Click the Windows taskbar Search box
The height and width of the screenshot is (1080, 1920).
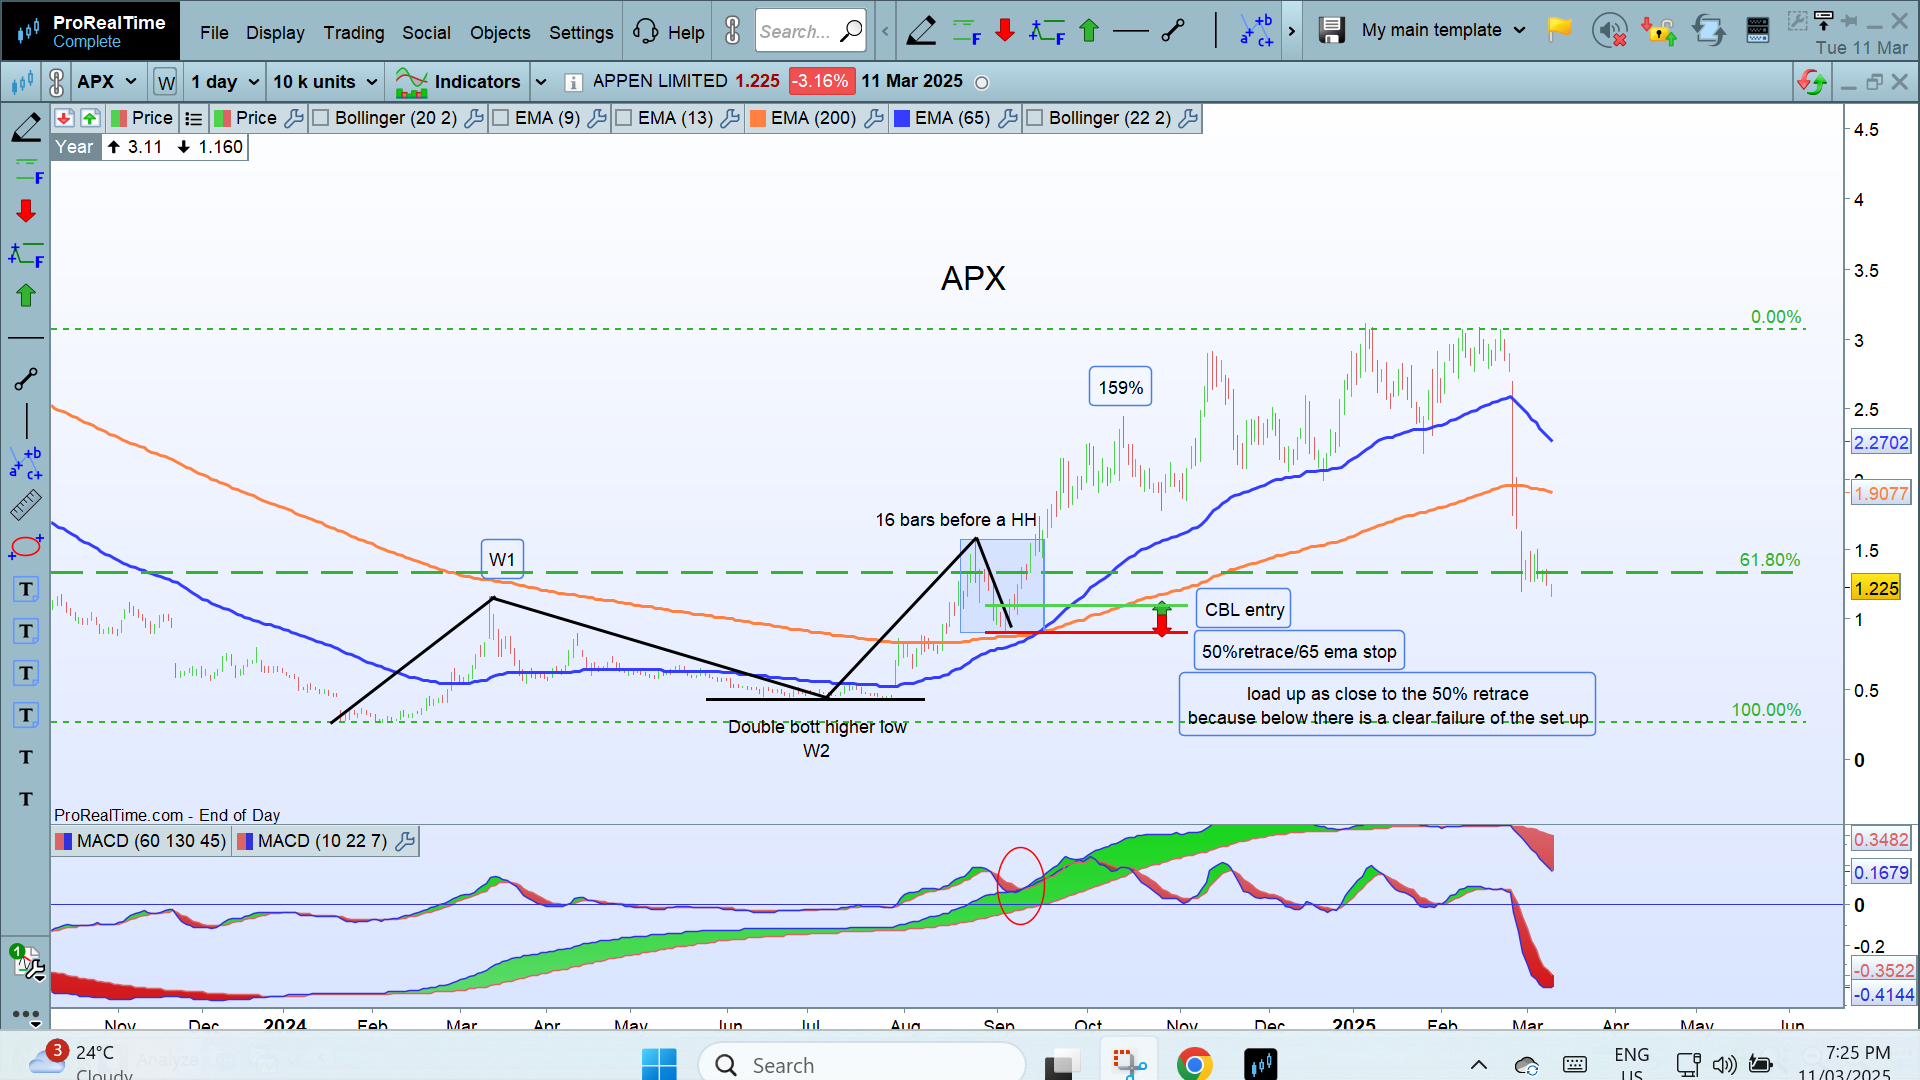(862, 1065)
